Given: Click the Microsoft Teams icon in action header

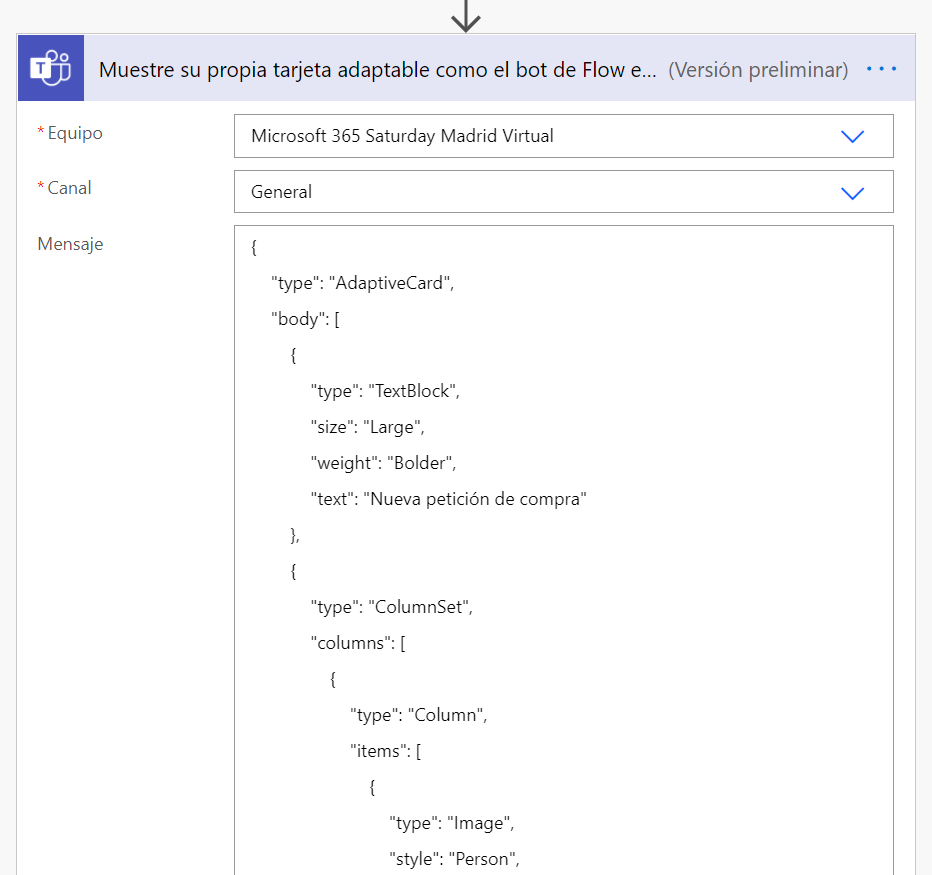Looking at the screenshot, I should pos(51,69).
